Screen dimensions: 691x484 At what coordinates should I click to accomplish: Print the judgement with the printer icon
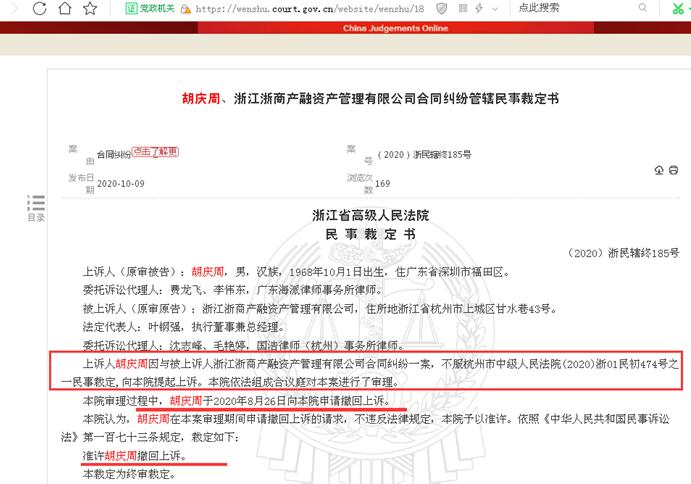673,170
